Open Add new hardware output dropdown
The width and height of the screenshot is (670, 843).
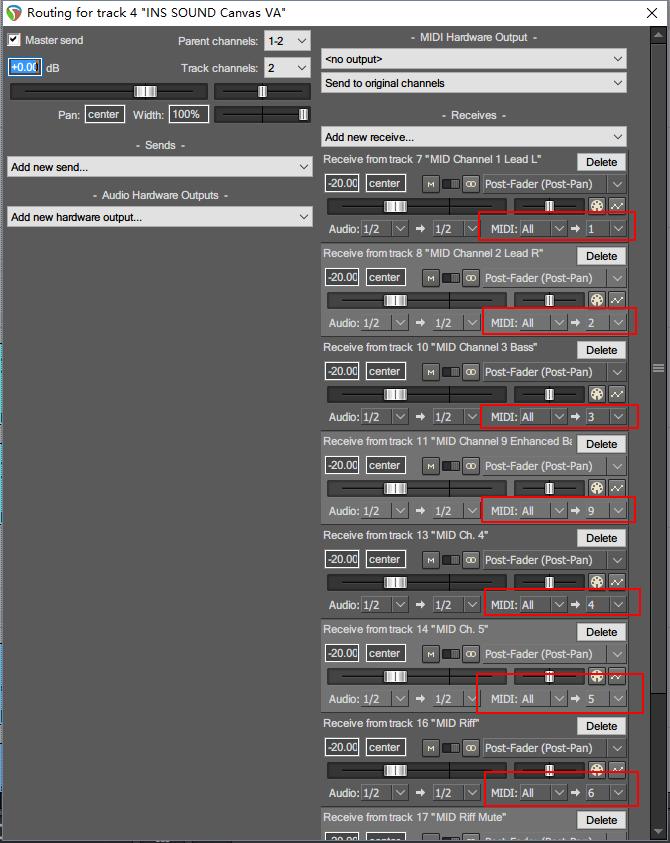pos(160,217)
